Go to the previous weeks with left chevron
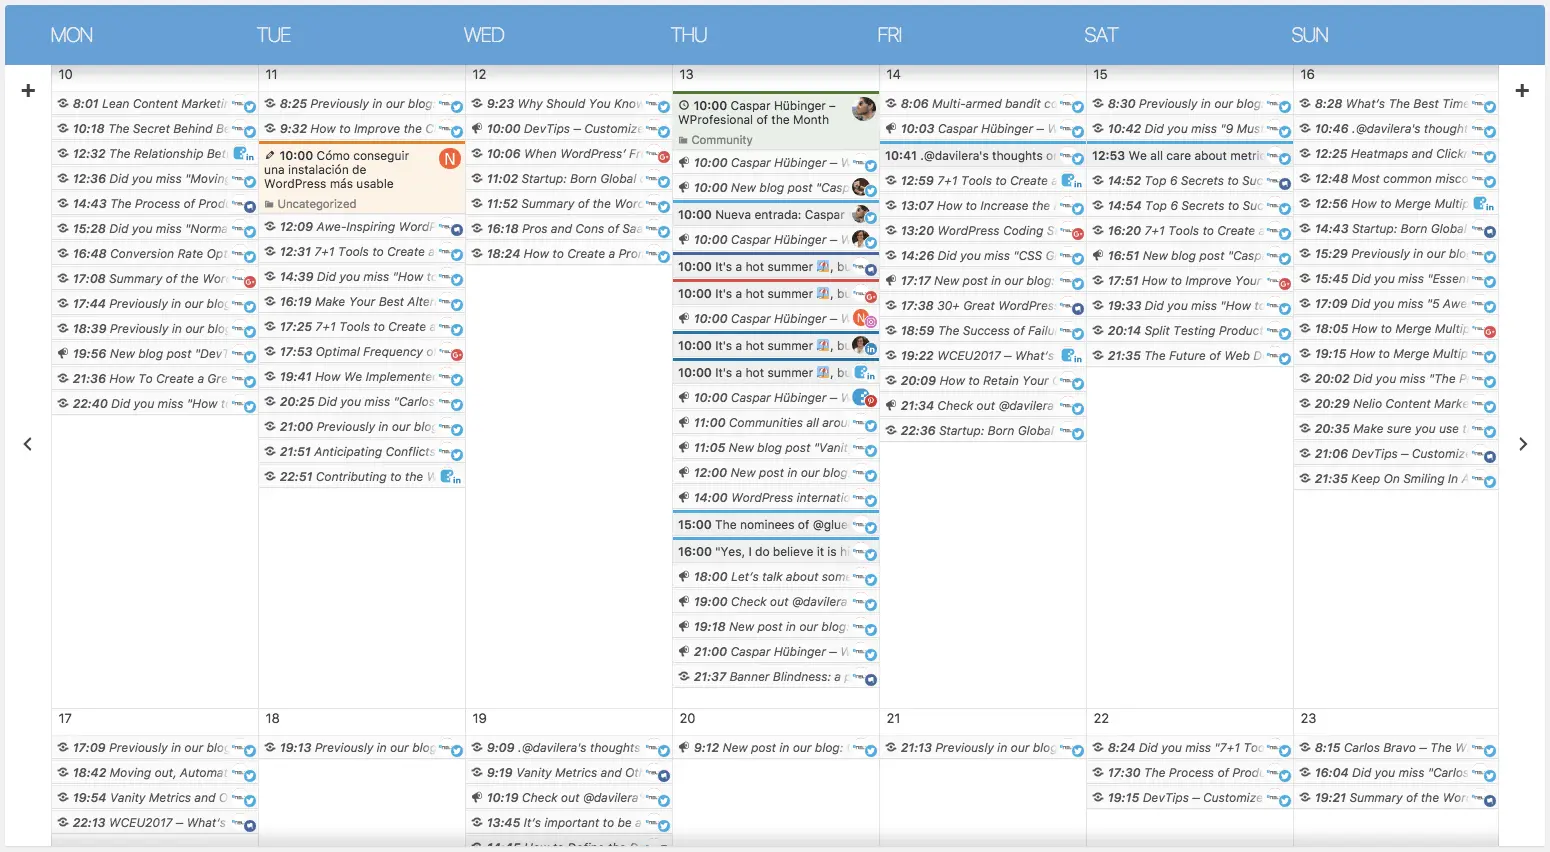Viewport: 1550px width, 852px height. coord(28,444)
